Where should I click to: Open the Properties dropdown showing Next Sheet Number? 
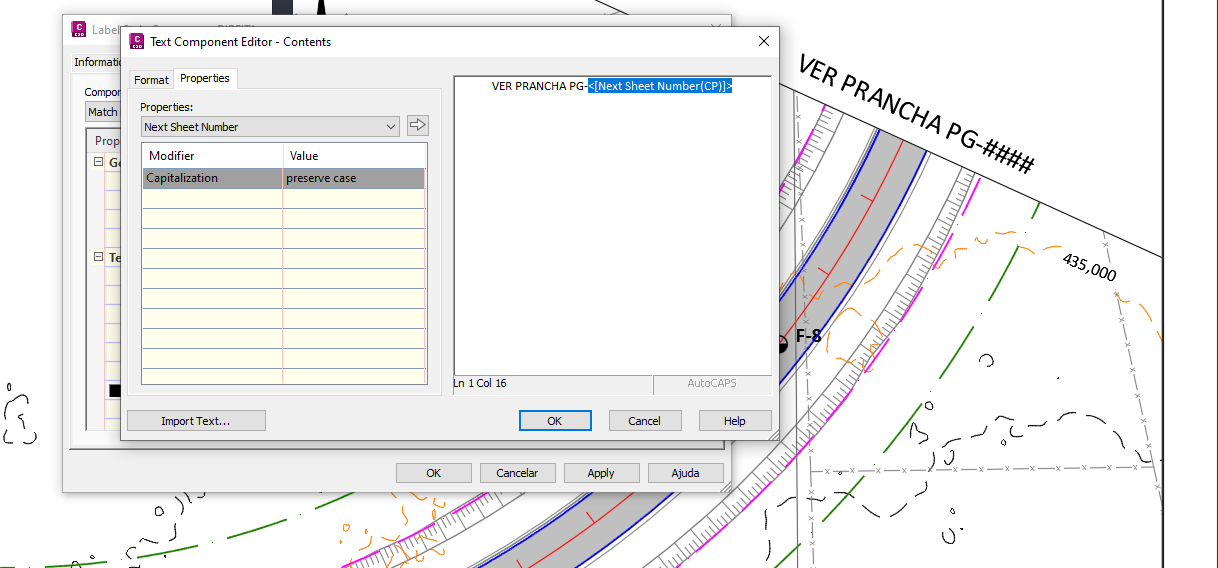pyautogui.click(x=270, y=127)
